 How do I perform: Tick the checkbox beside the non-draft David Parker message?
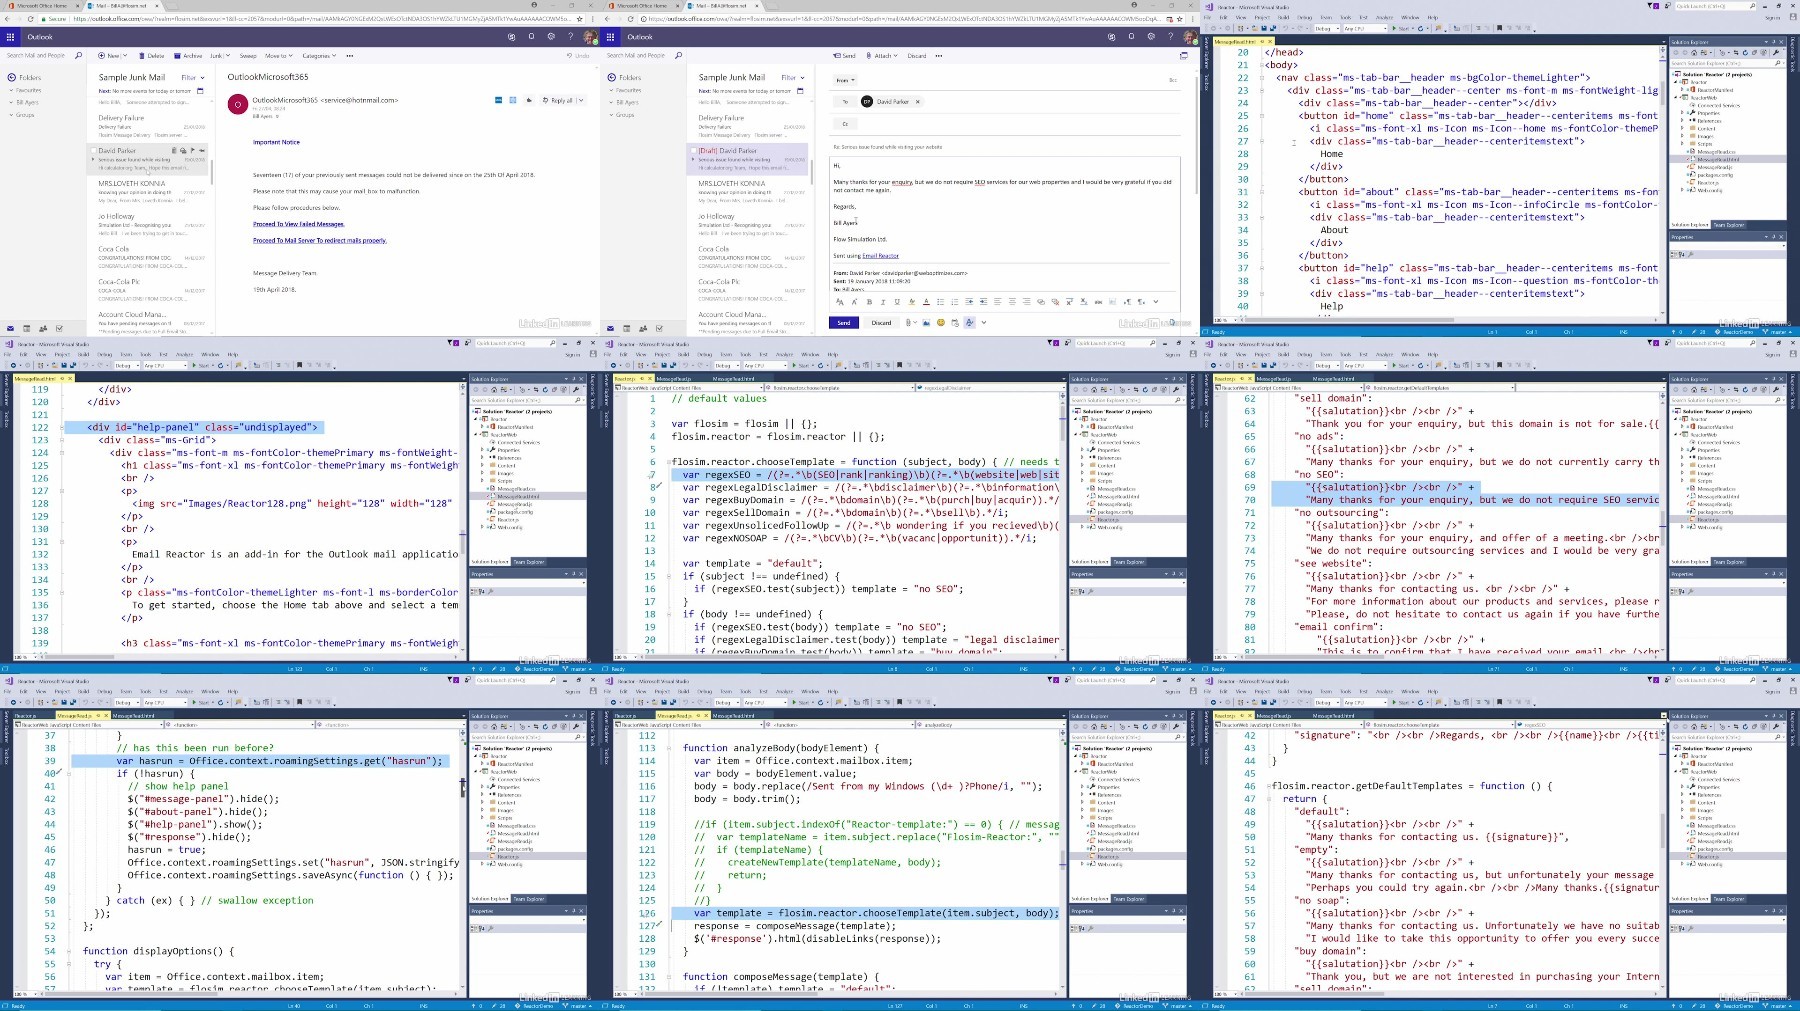point(93,150)
